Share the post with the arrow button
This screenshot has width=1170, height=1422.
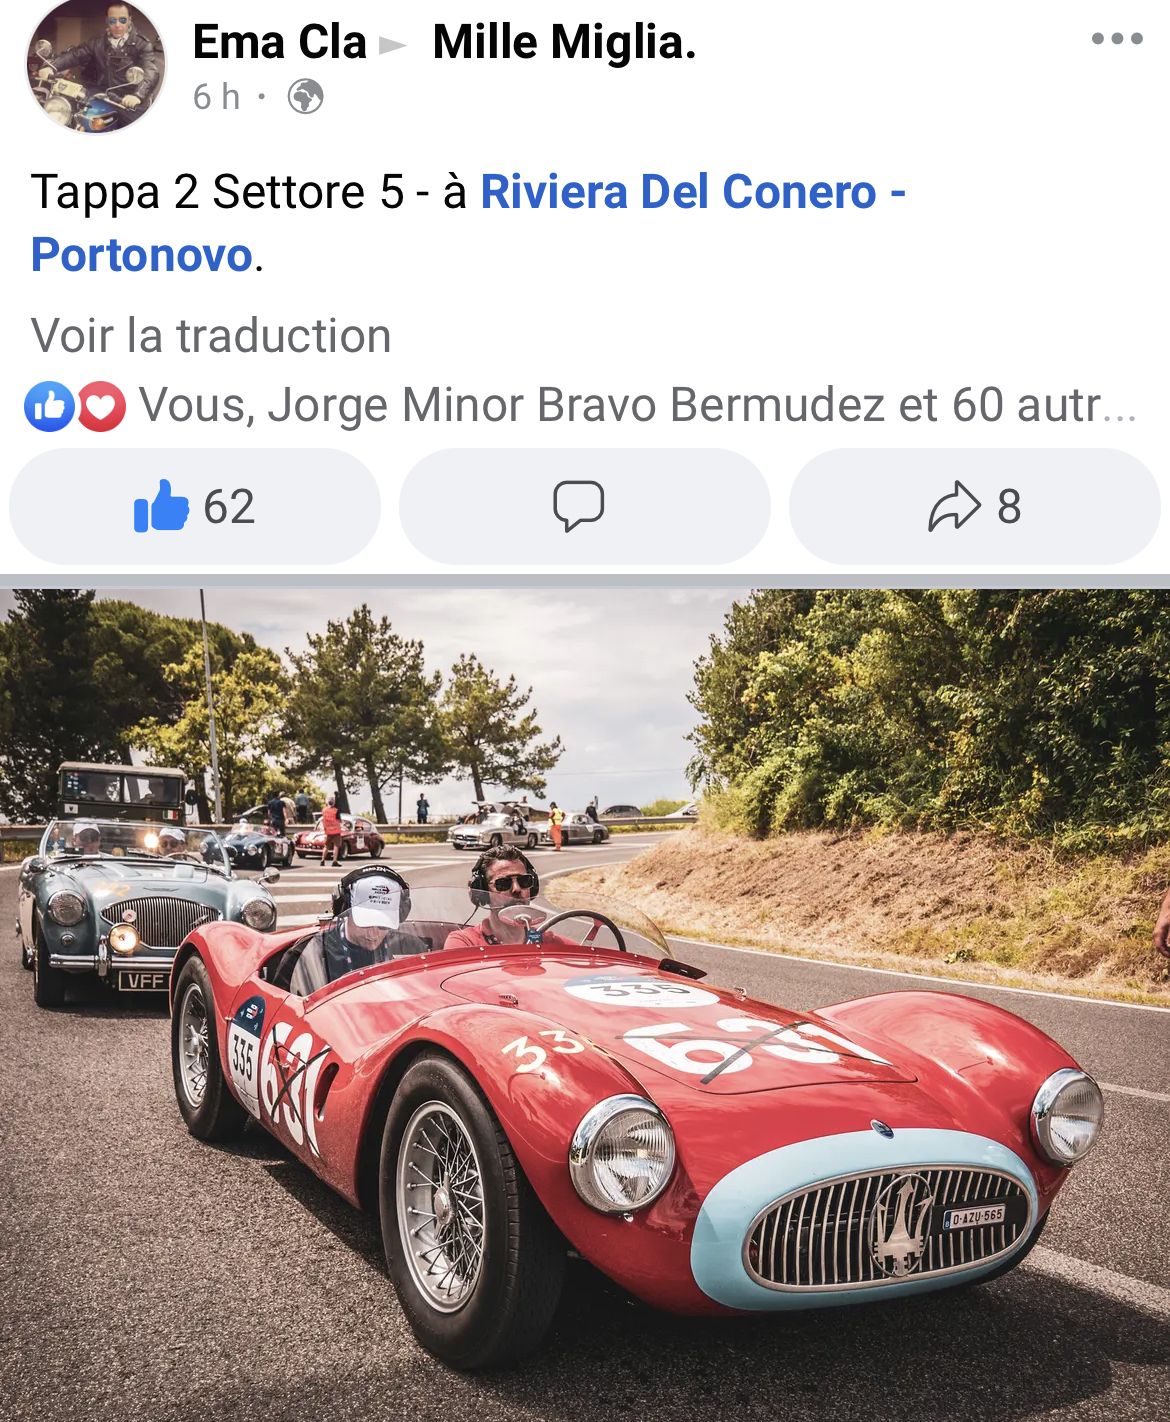click(x=975, y=506)
